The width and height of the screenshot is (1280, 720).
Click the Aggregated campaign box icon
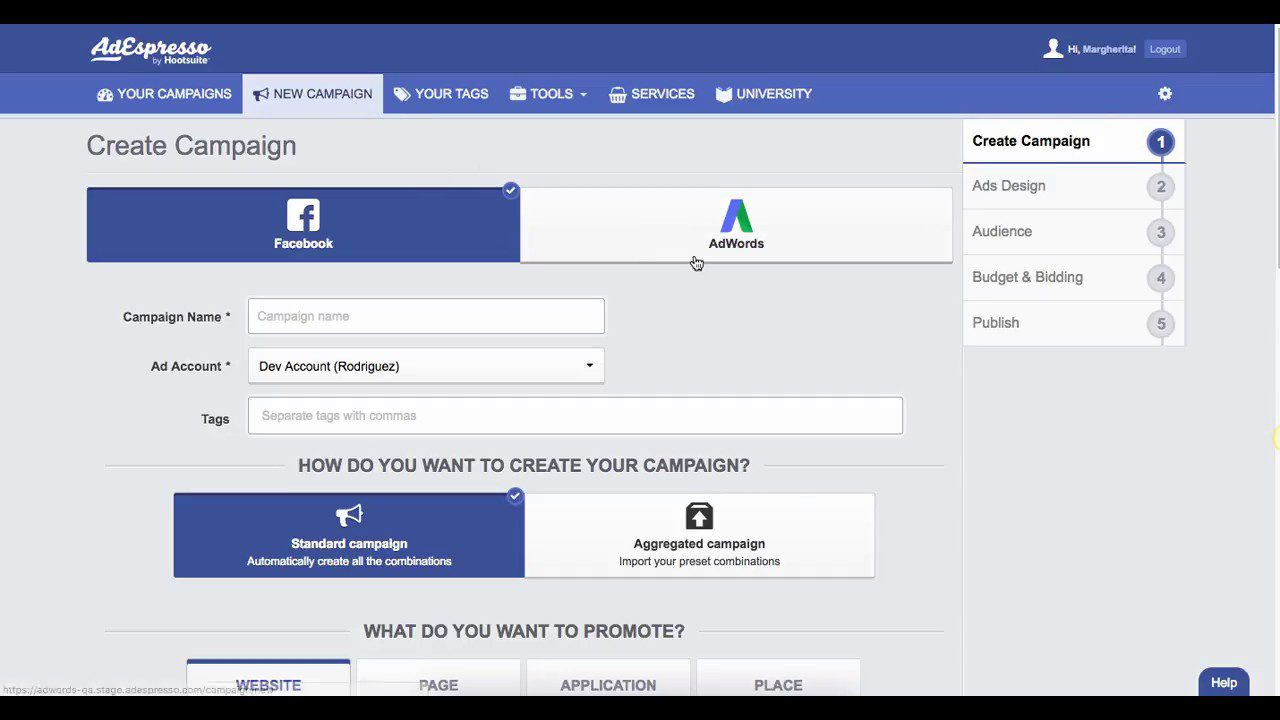[699, 516]
